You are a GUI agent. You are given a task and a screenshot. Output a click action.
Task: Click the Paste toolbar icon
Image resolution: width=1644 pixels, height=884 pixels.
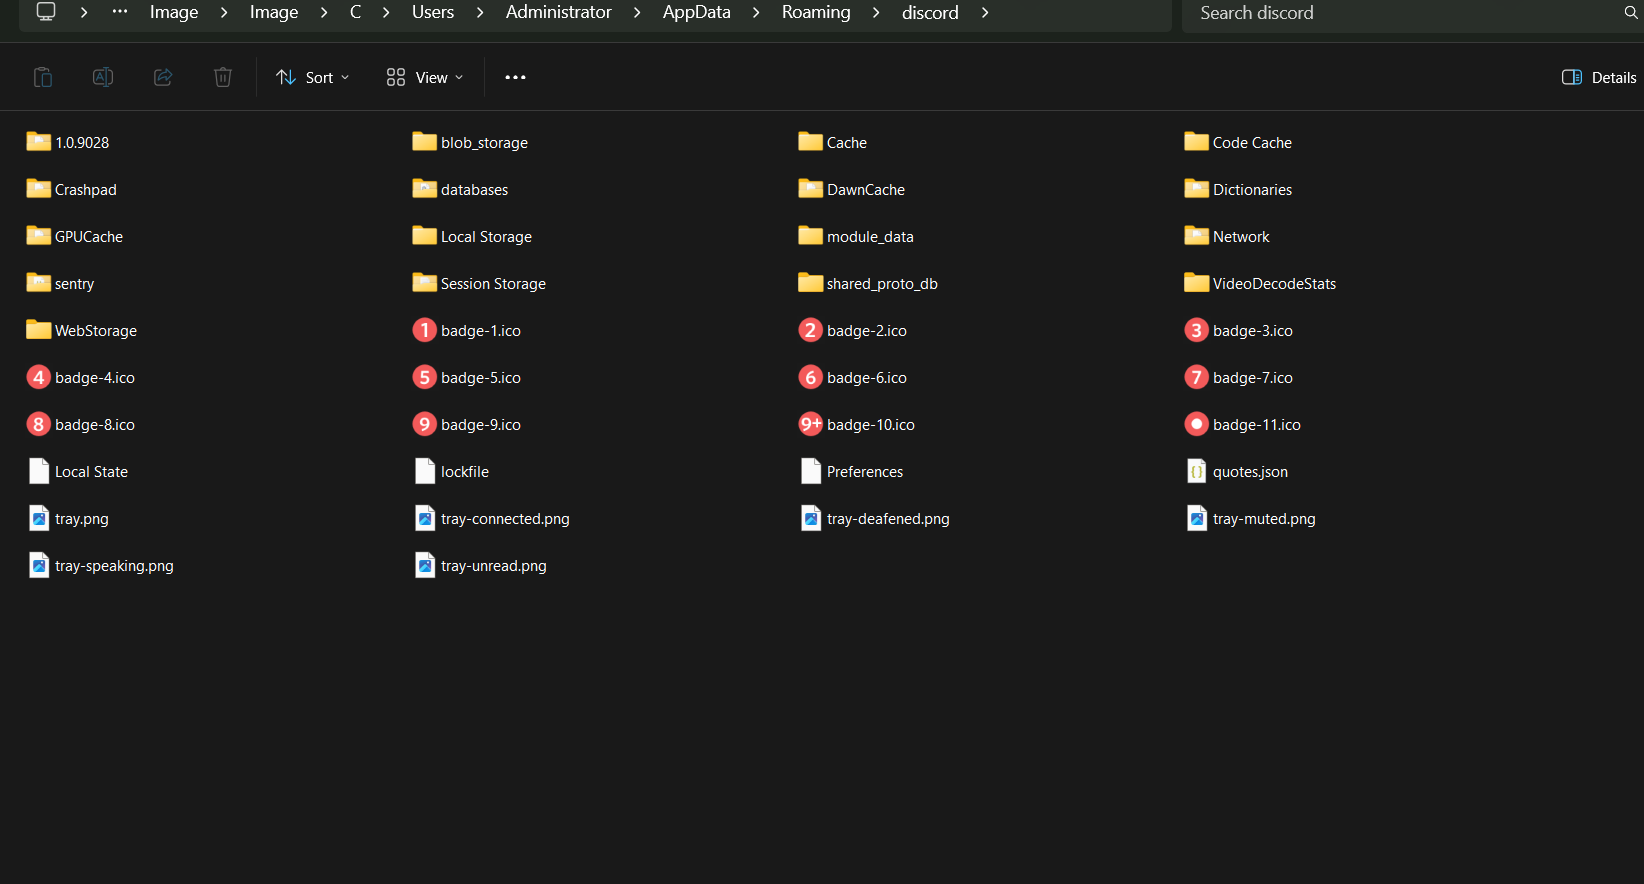pos(43,77)
